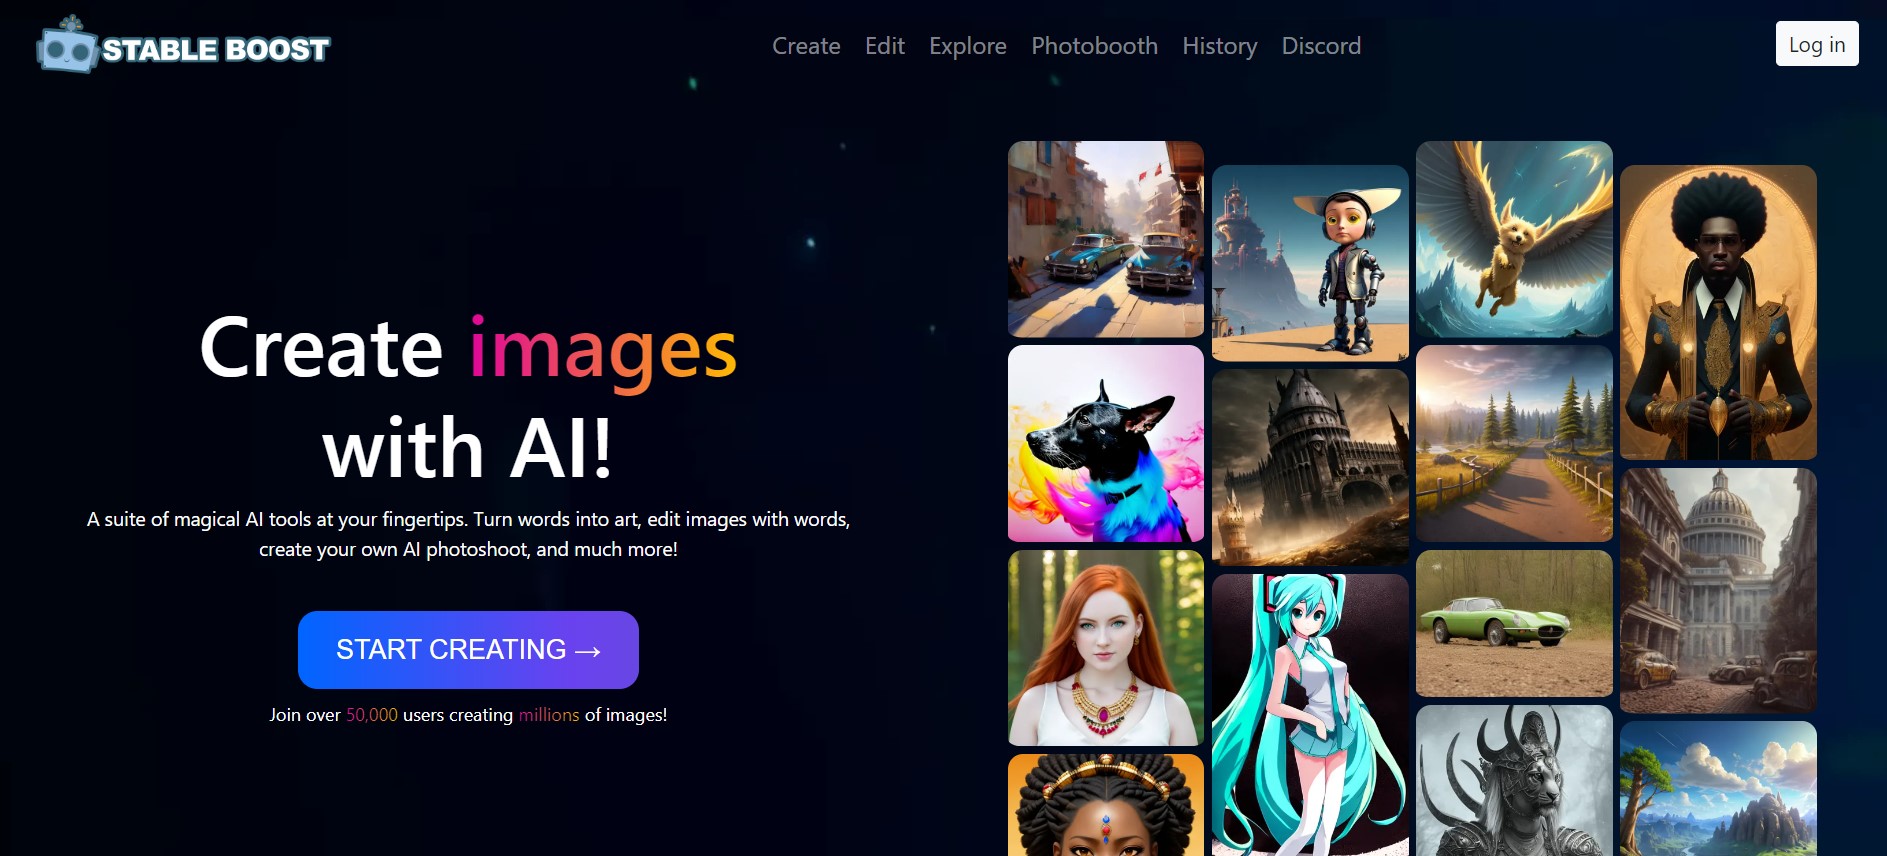Image resolution: width=1887 pixels, height=856 pixels.
Task: Click the 'Create images with AI!' headline
Action: tap(468, 397)
